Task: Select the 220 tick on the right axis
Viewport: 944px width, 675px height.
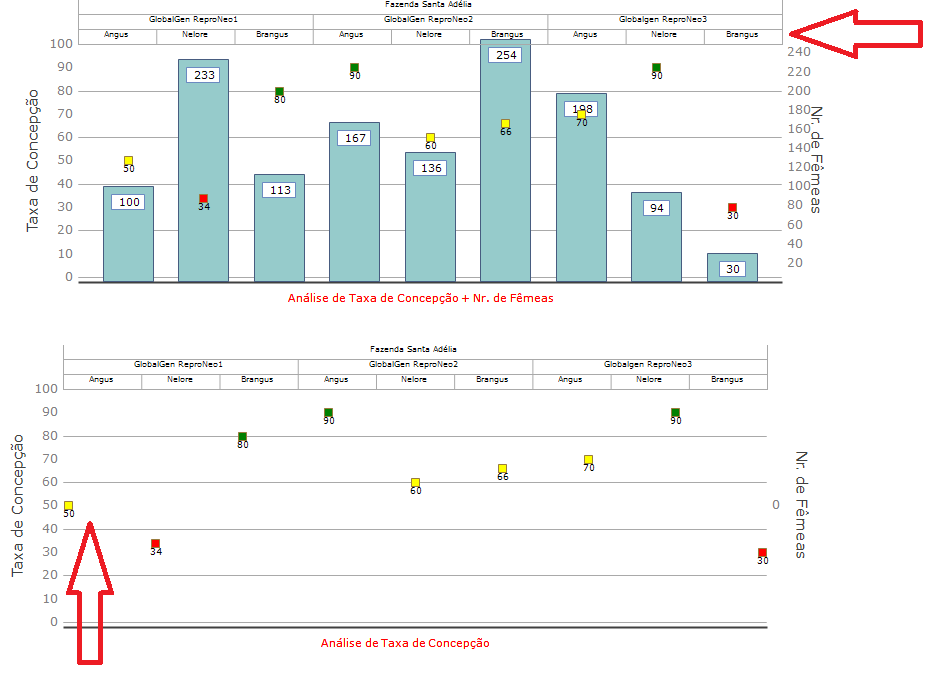Action: pos(799,72)
